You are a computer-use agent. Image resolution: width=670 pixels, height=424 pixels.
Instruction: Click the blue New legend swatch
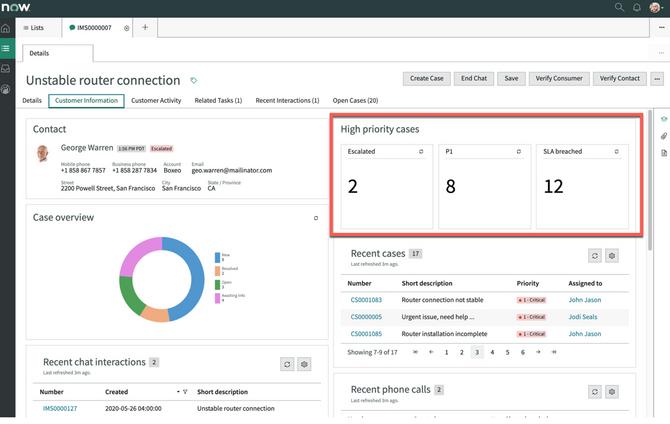click(217, 257)
